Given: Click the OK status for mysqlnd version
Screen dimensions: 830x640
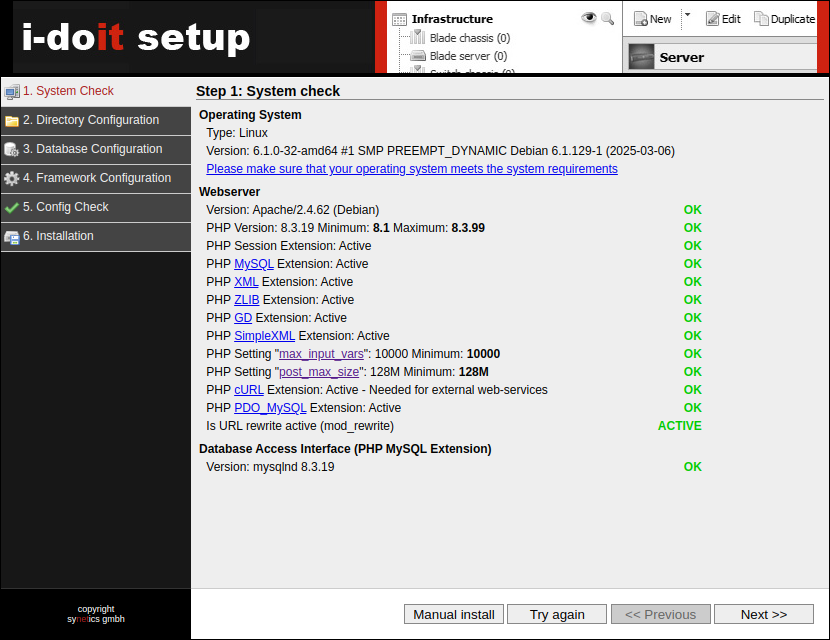Looking at the screenshot, I should pos(692,467).
